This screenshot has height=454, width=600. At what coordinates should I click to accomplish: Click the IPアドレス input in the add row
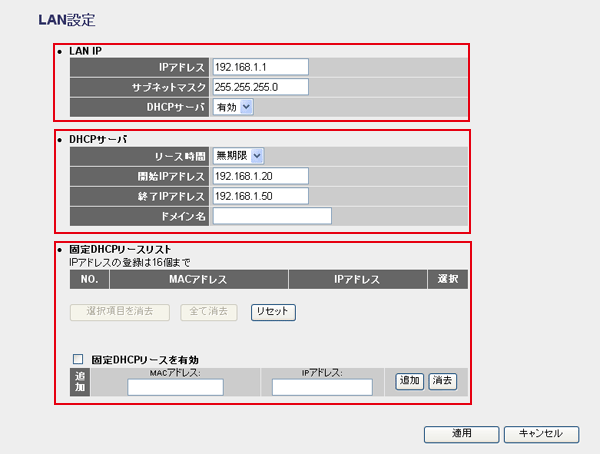click(322, 387)
